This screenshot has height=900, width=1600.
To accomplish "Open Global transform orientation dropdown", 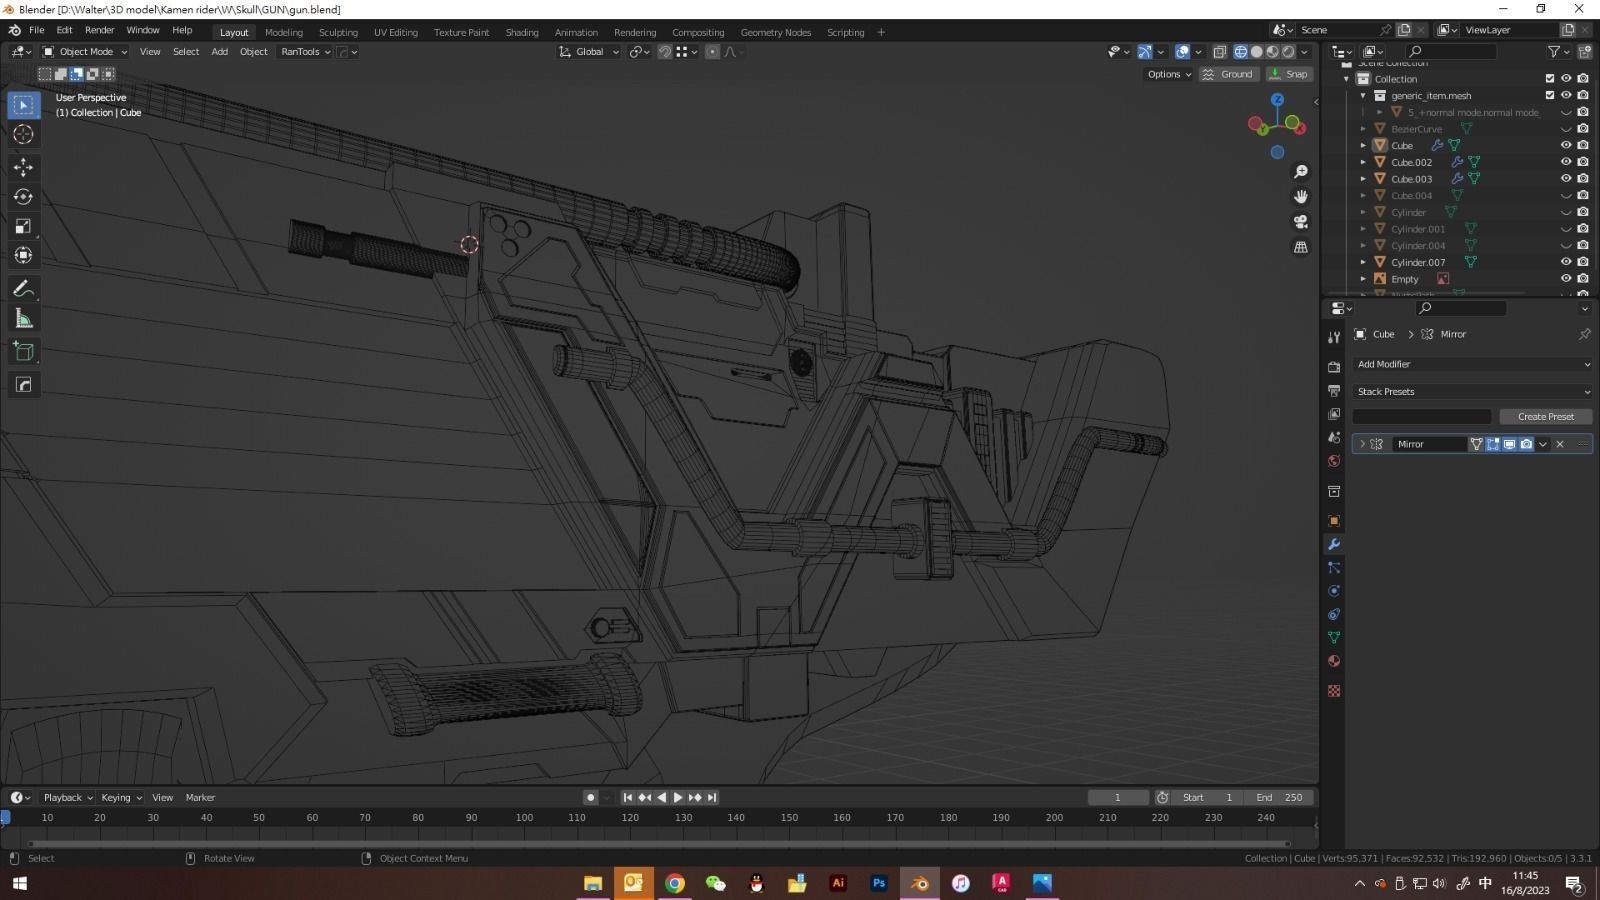I will pos(589,52).
